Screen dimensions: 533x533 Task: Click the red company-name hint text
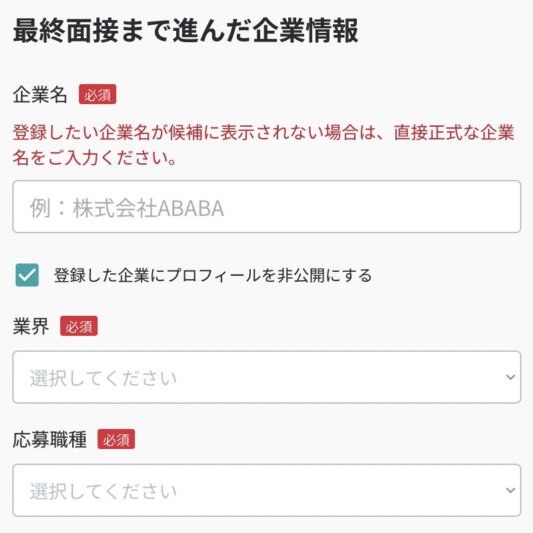(263, 145)
